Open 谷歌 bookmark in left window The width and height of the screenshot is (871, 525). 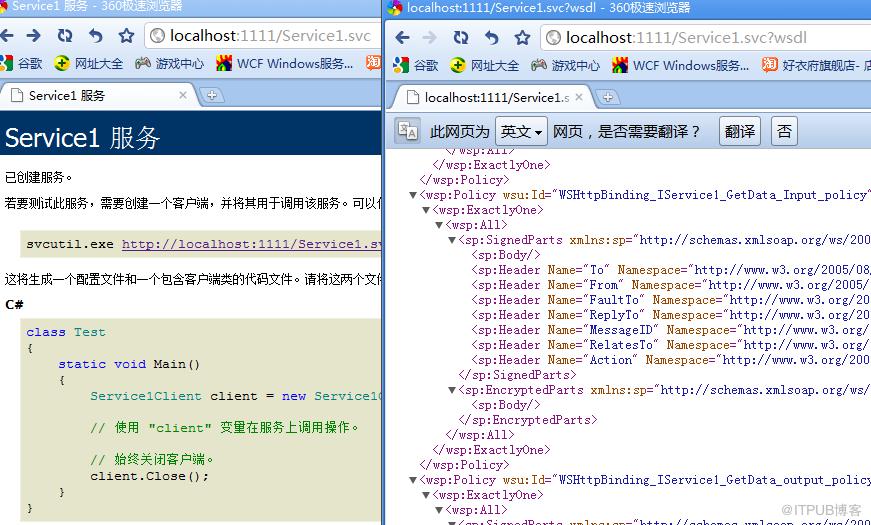22,63
